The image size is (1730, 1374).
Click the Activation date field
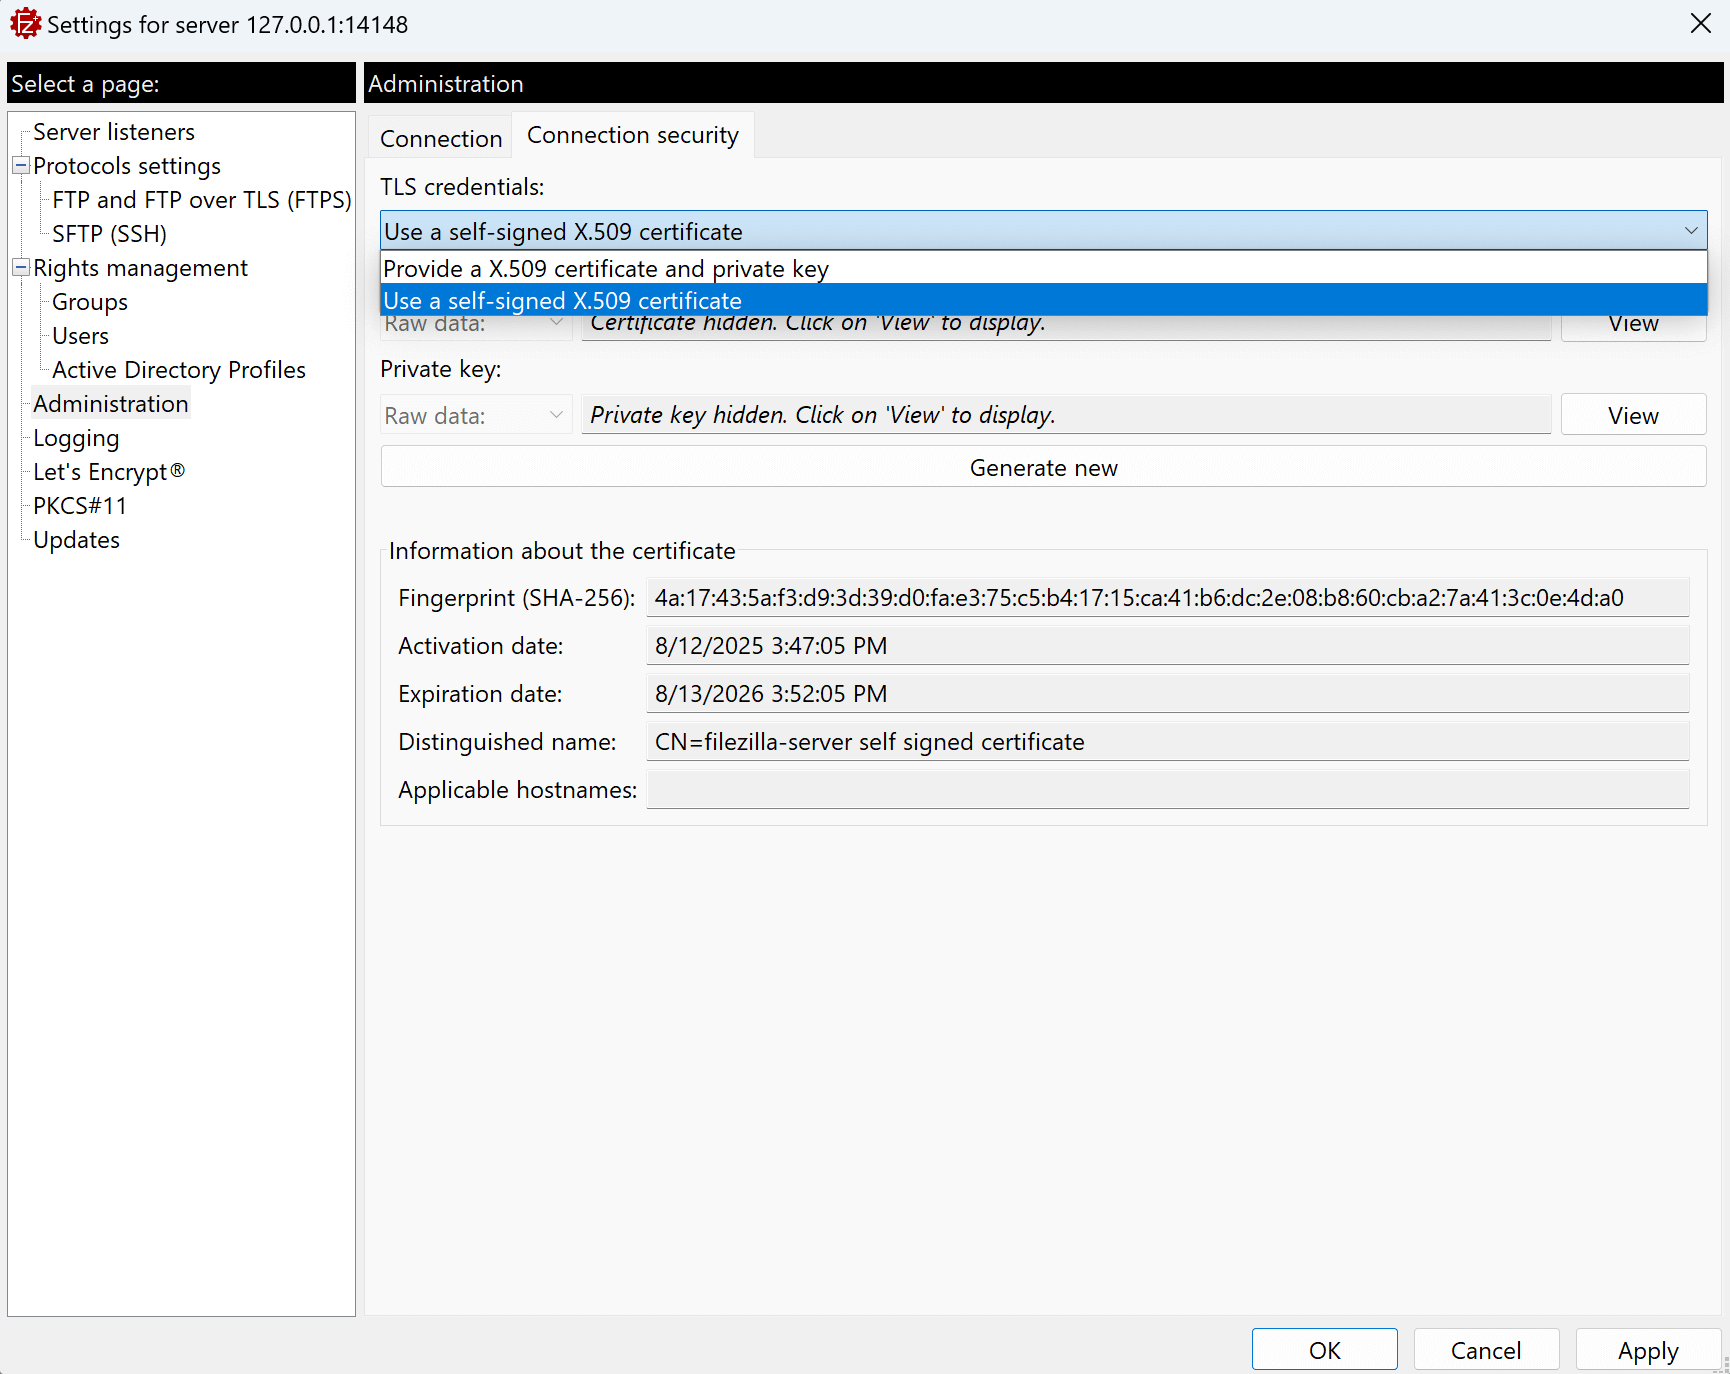click(1168, 646)
